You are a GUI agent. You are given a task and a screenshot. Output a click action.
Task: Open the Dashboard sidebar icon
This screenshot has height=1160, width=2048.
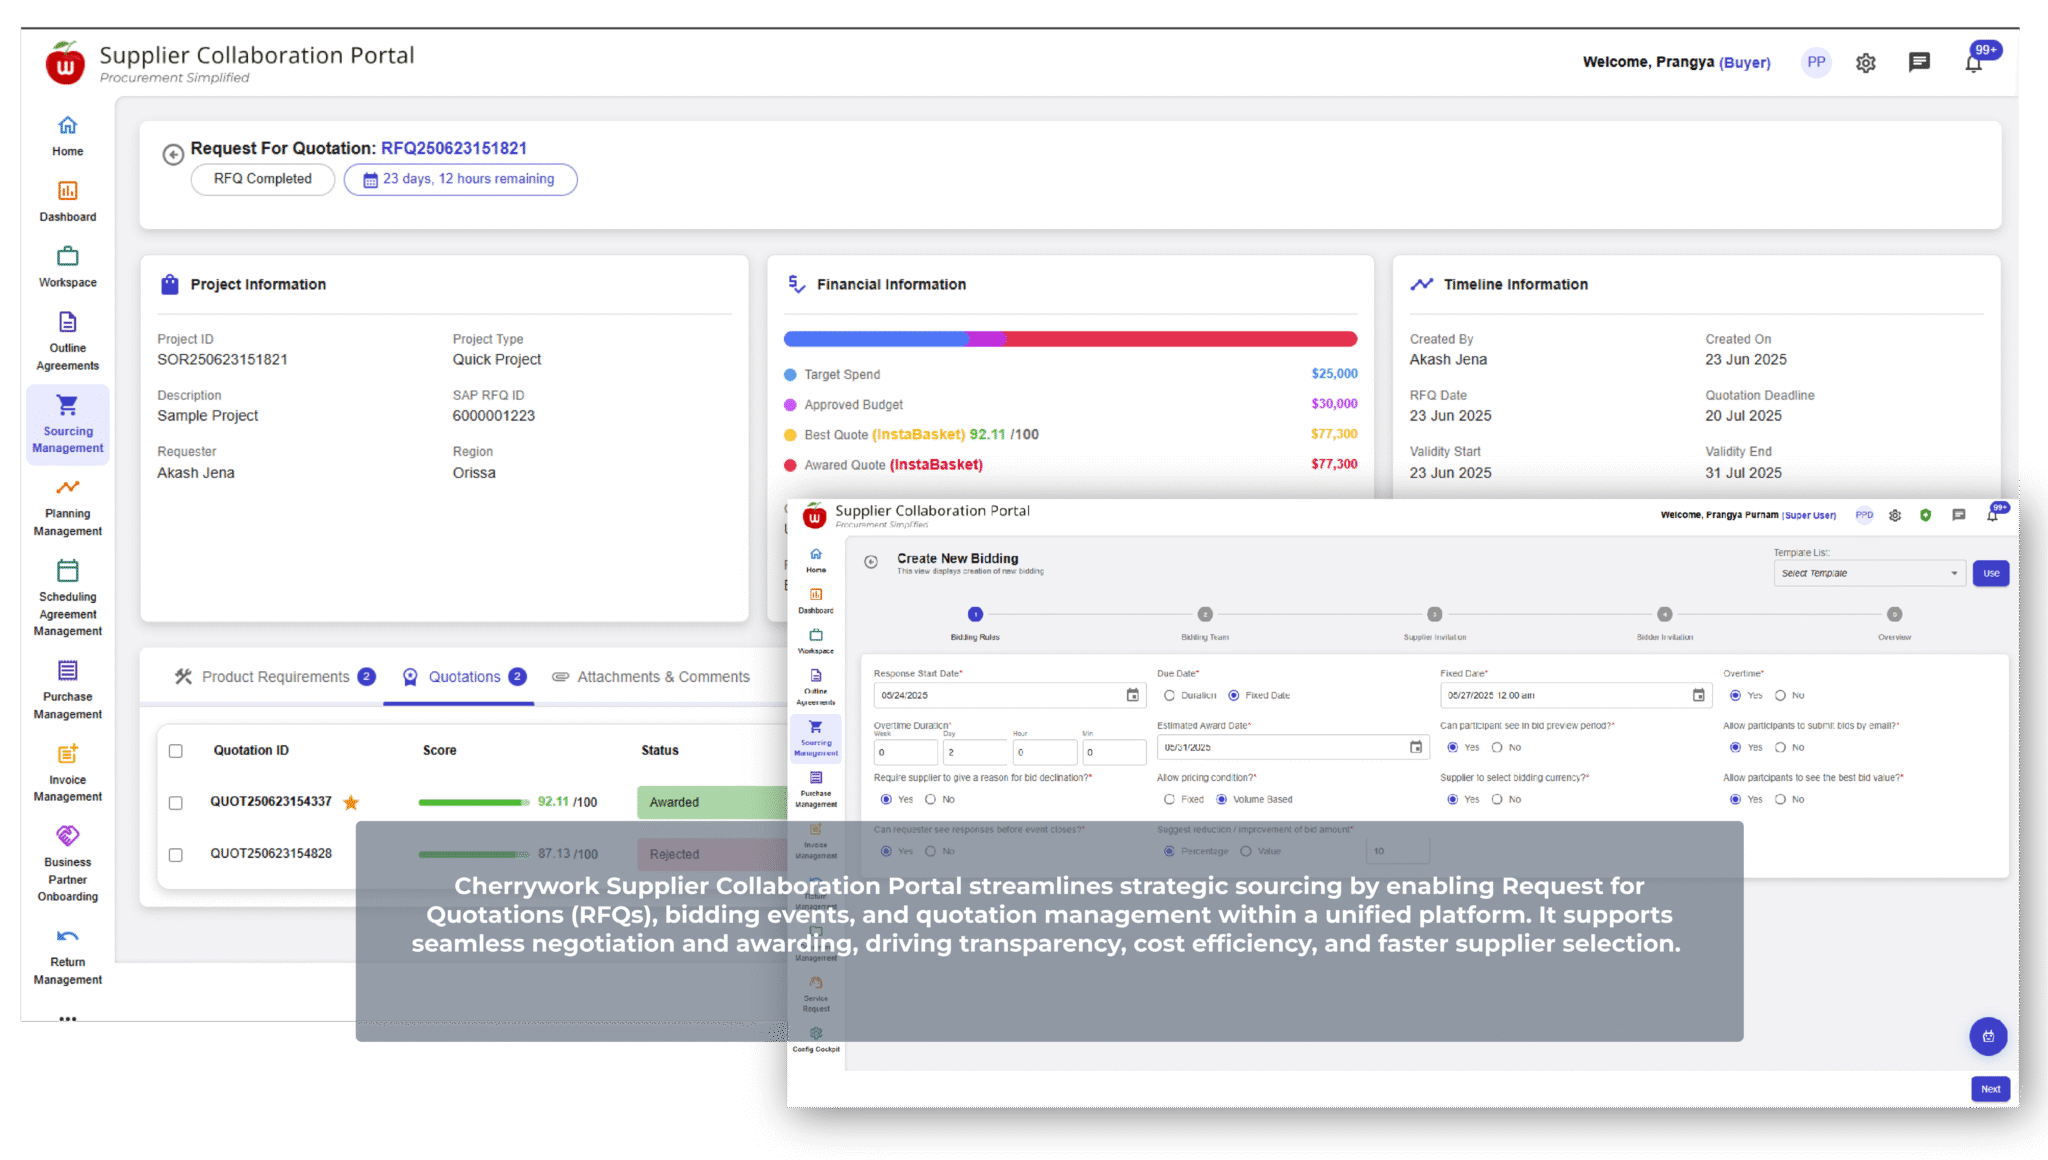[67, 191]
